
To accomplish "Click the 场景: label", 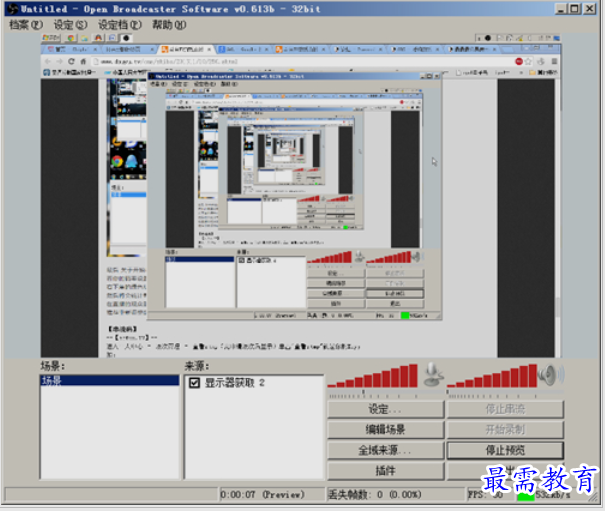I will coord(53,366).
